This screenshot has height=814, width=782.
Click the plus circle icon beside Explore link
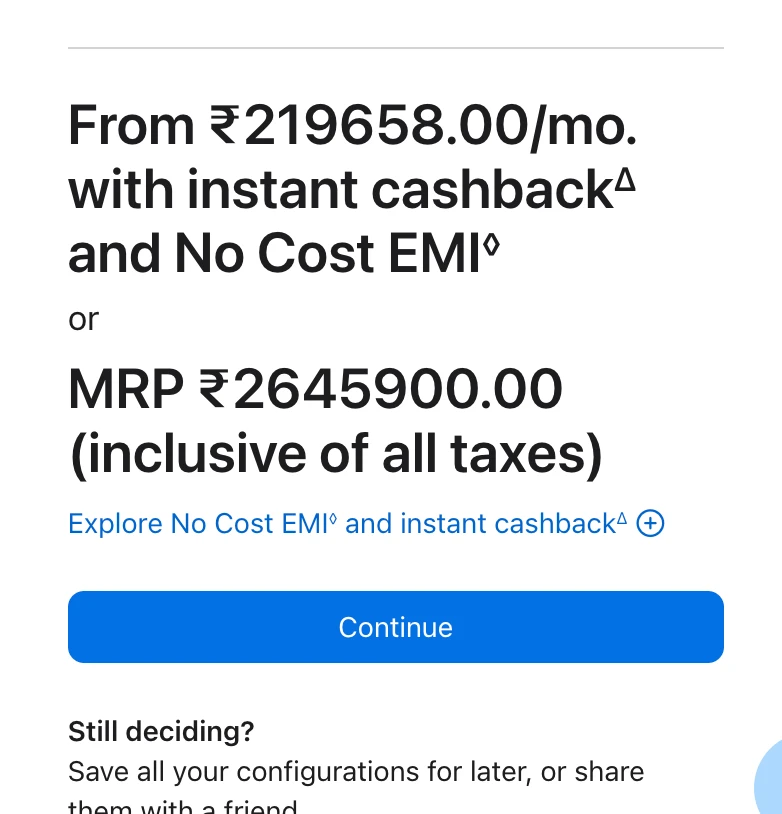coord(650,523)
